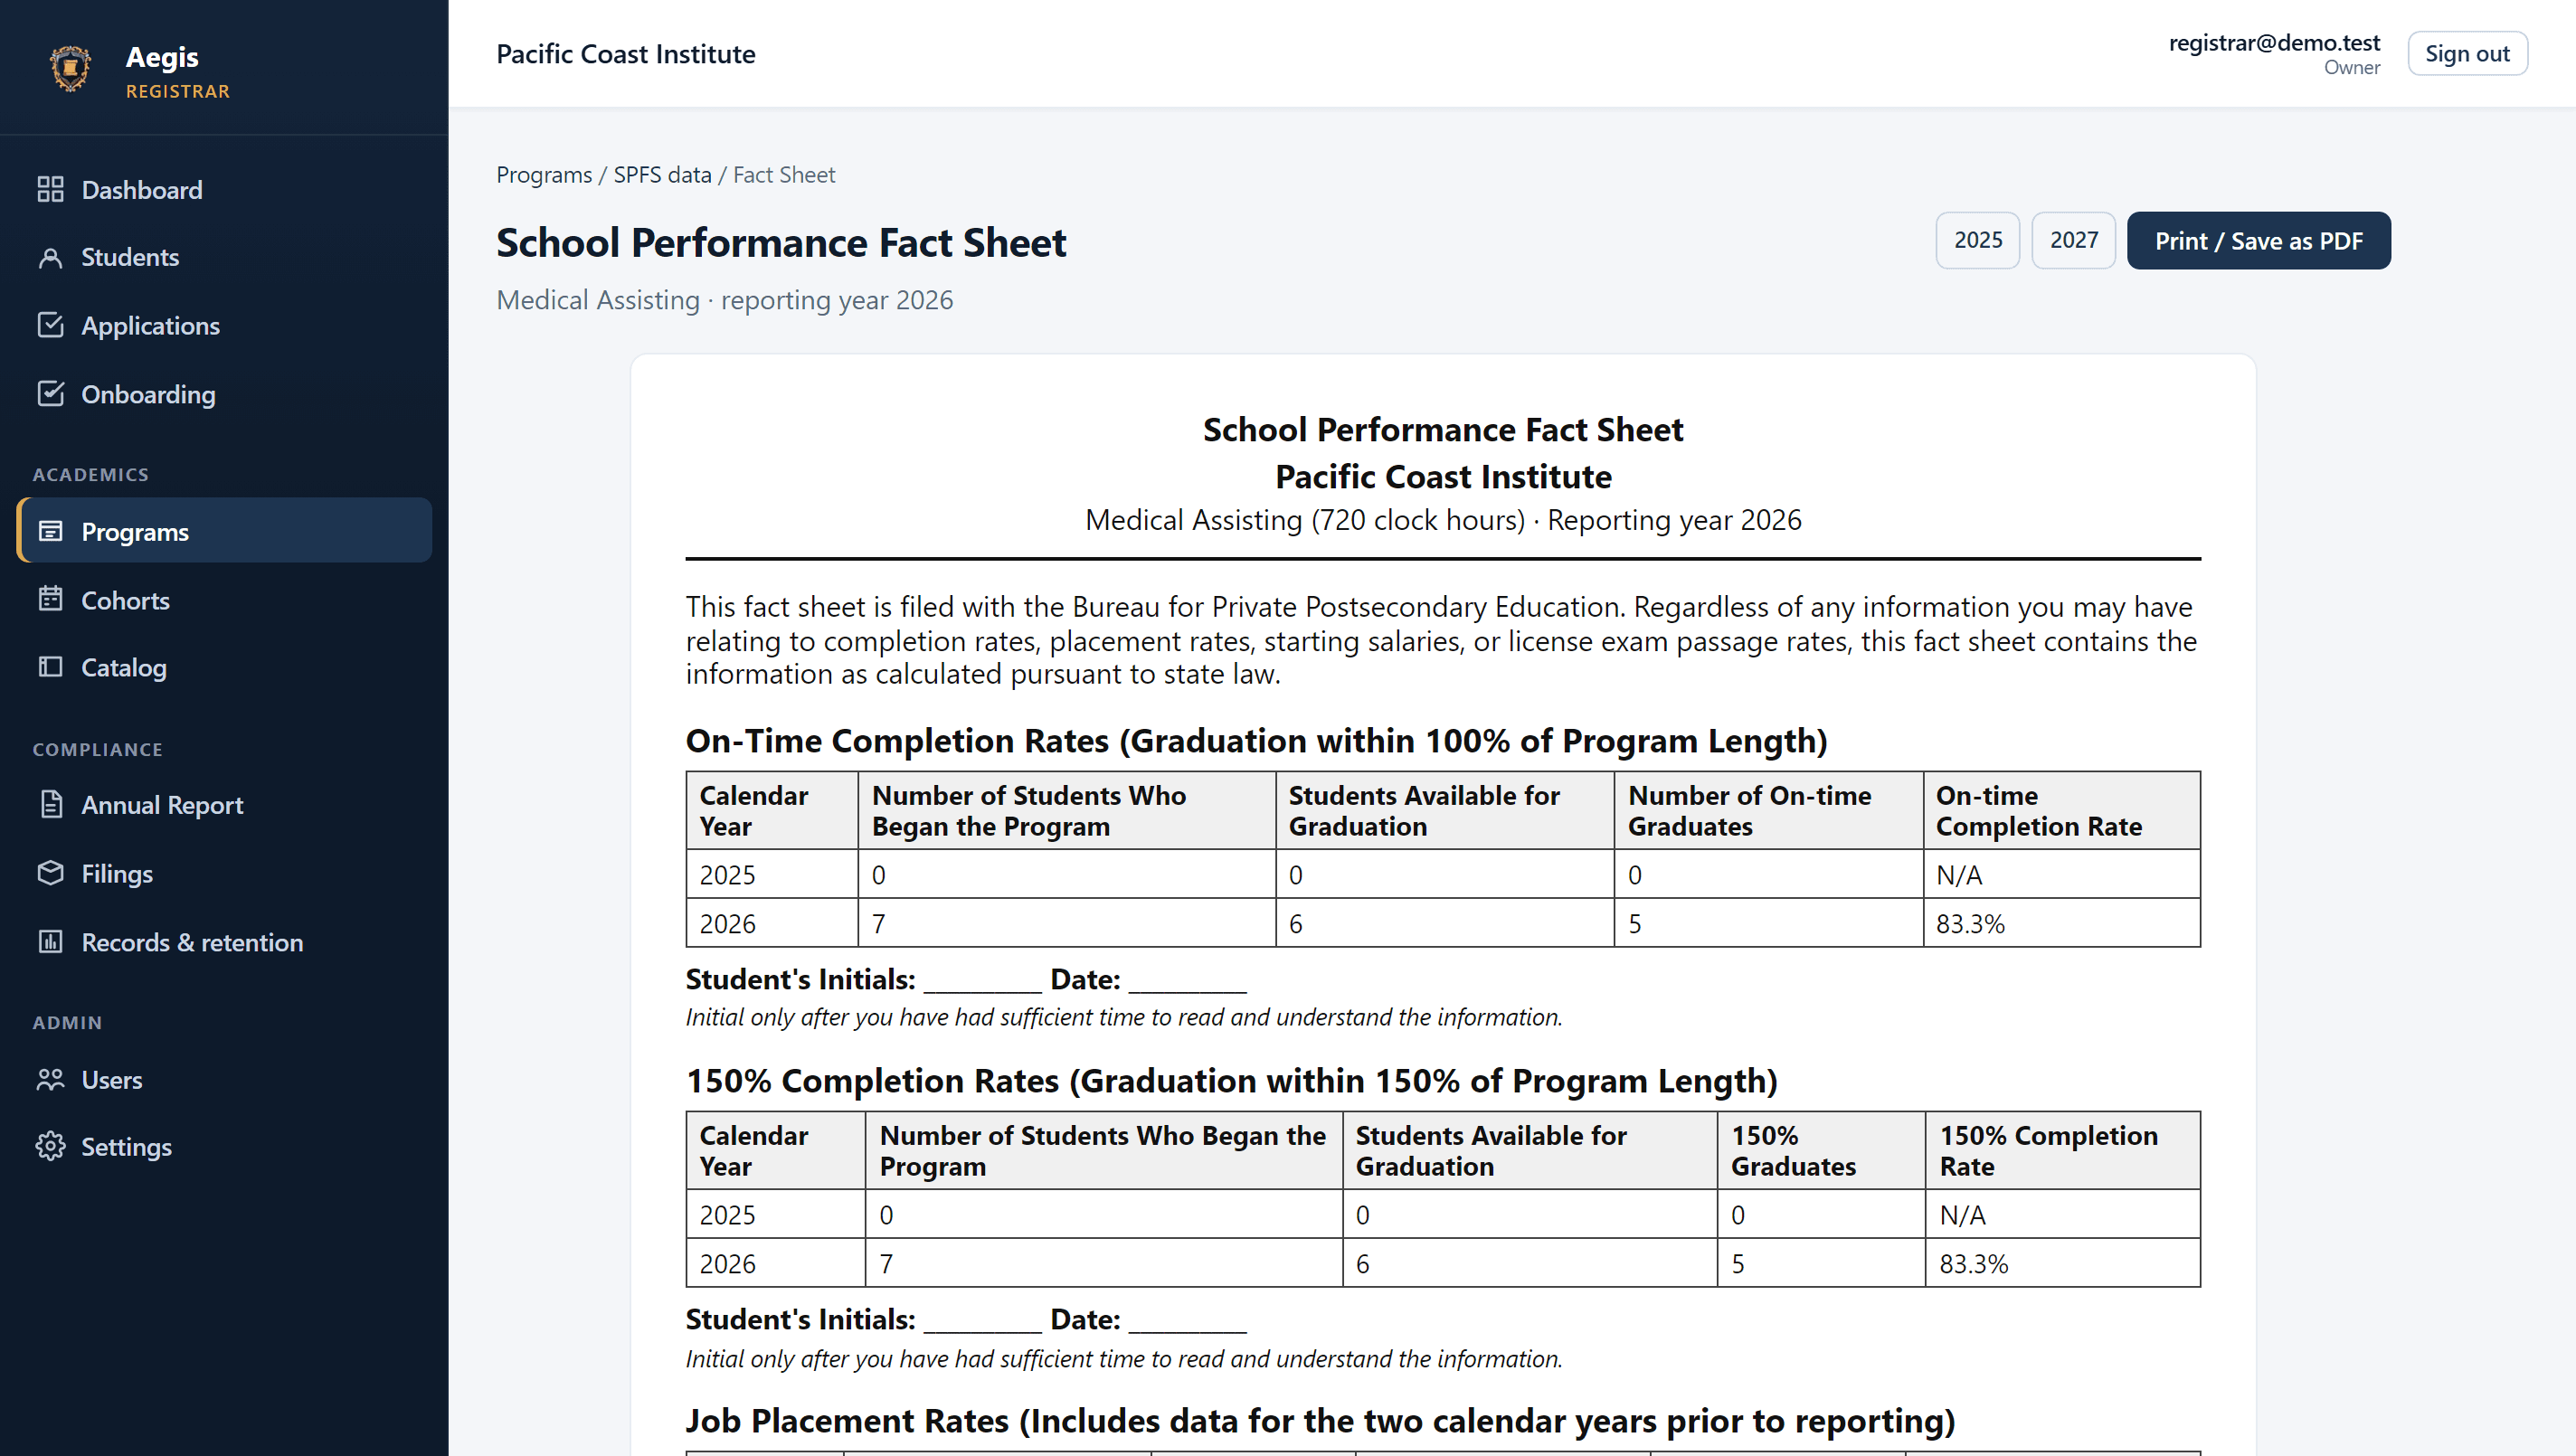Click registrar@demo.test account email
The width and height of the screenshot is (2576, 1456).
click(2274, 42)
